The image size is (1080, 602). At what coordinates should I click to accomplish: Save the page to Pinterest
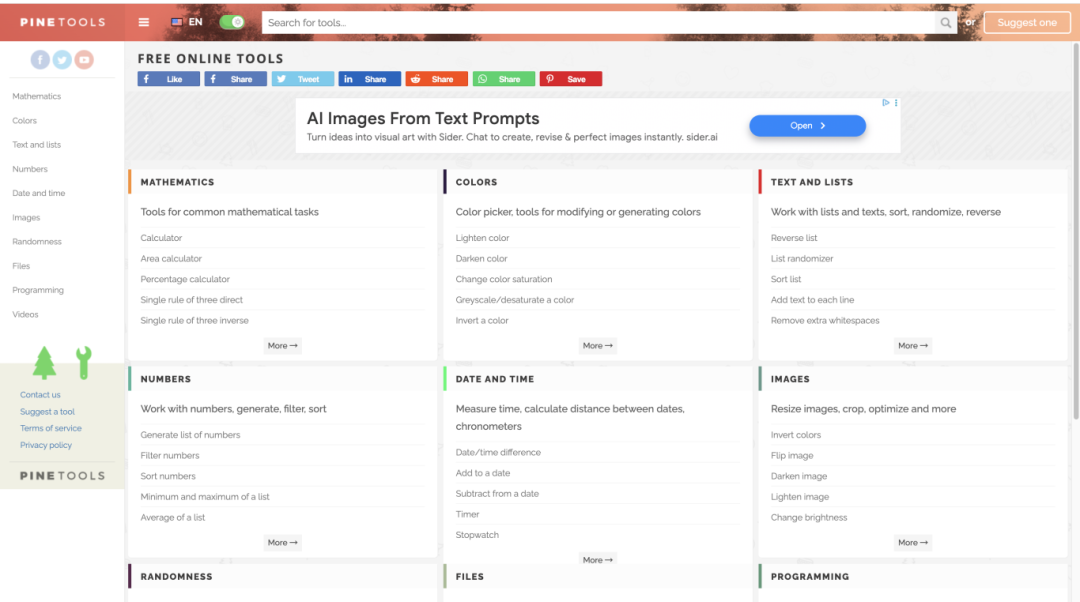[x=570, y=79]
